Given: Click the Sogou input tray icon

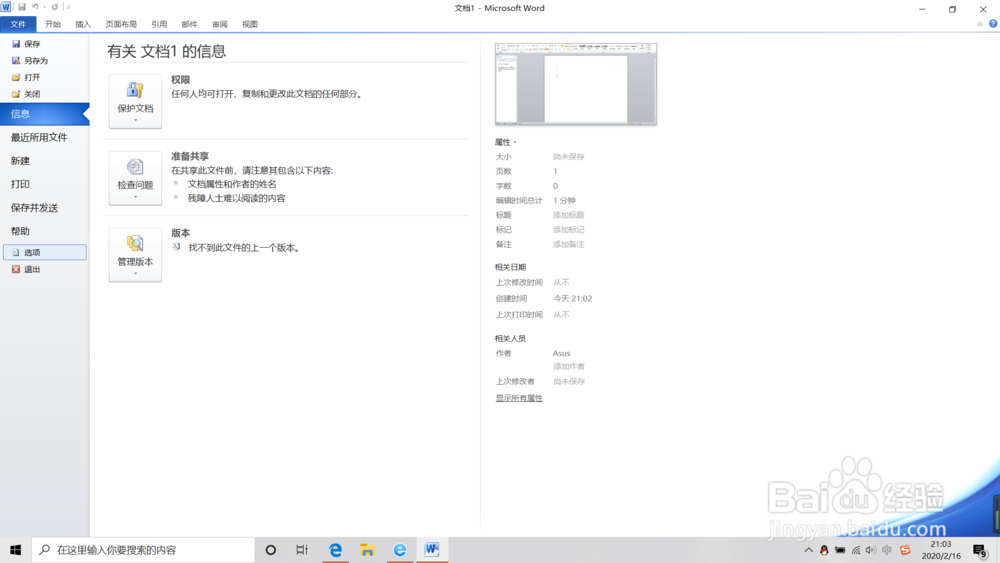Looking at the screenshot, I should [905, 550].
